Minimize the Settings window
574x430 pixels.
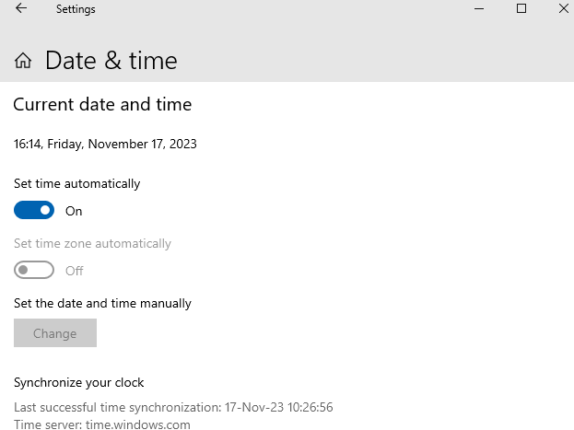point(479,8)
